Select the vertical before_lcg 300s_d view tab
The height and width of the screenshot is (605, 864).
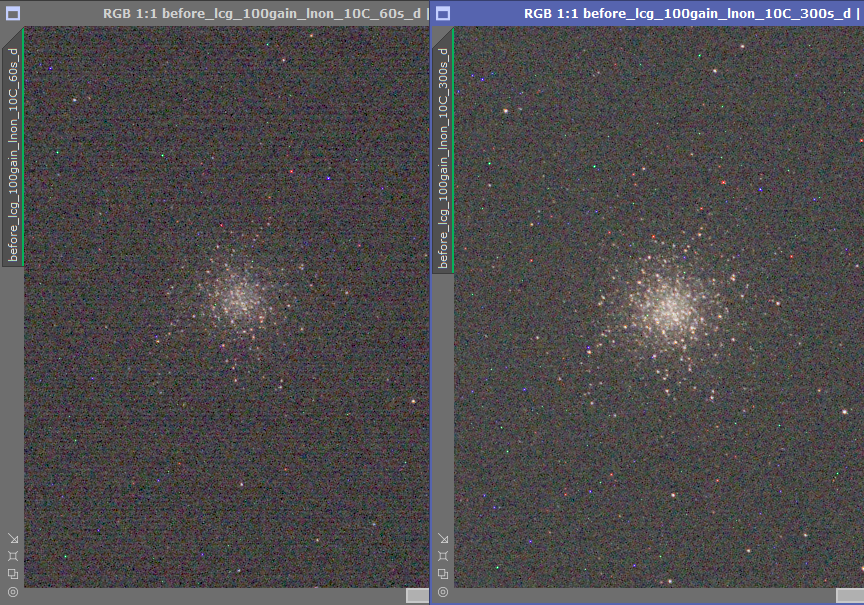[443, 155]
